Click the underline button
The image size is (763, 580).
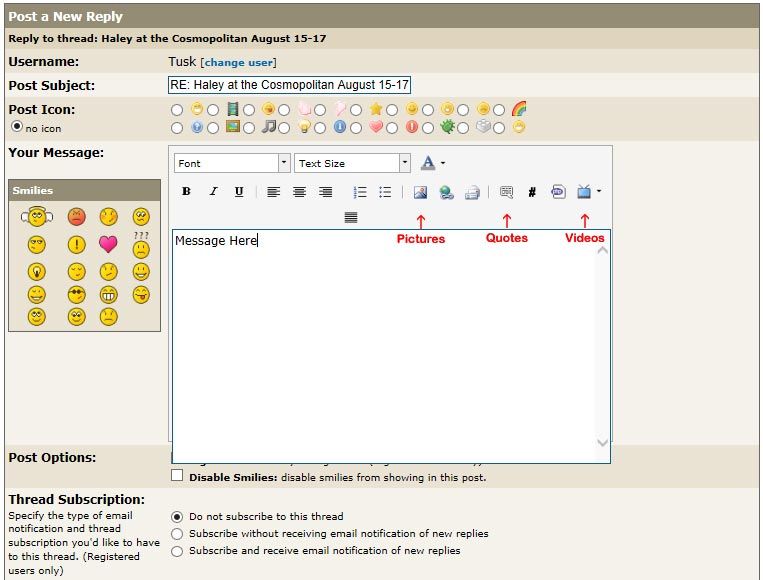[x=239, y=192]
